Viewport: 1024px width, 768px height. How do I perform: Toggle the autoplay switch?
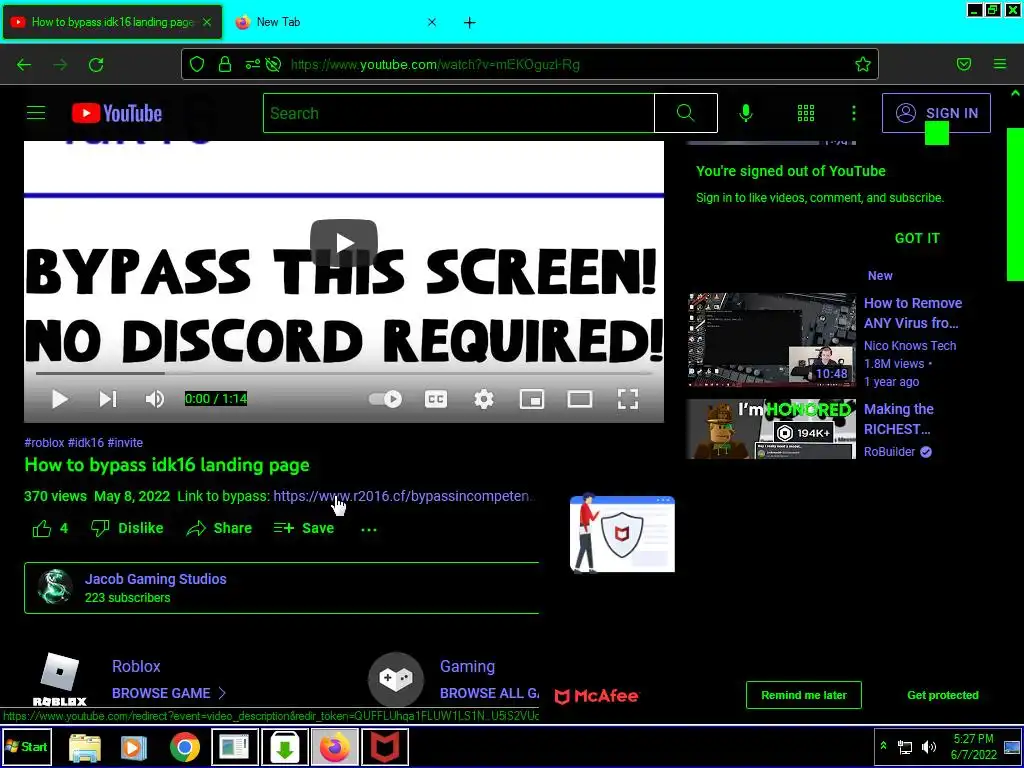point(385,399)
